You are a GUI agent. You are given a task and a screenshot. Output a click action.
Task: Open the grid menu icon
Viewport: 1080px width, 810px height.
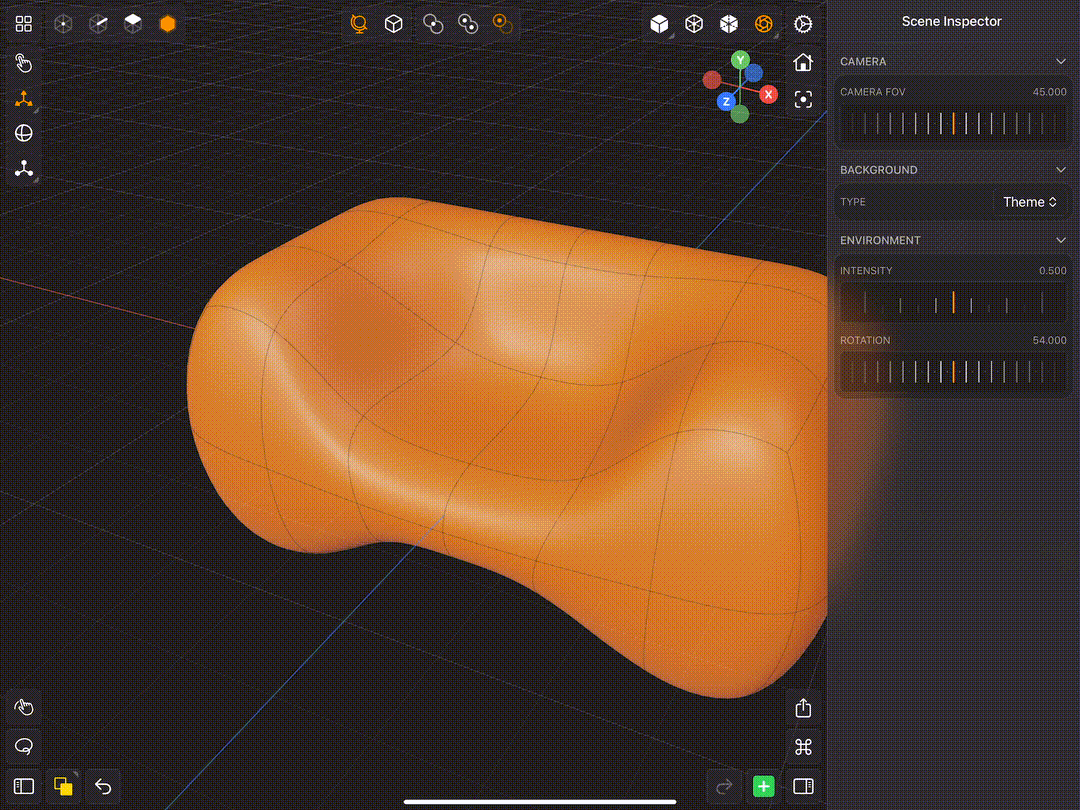click(23, 24)
